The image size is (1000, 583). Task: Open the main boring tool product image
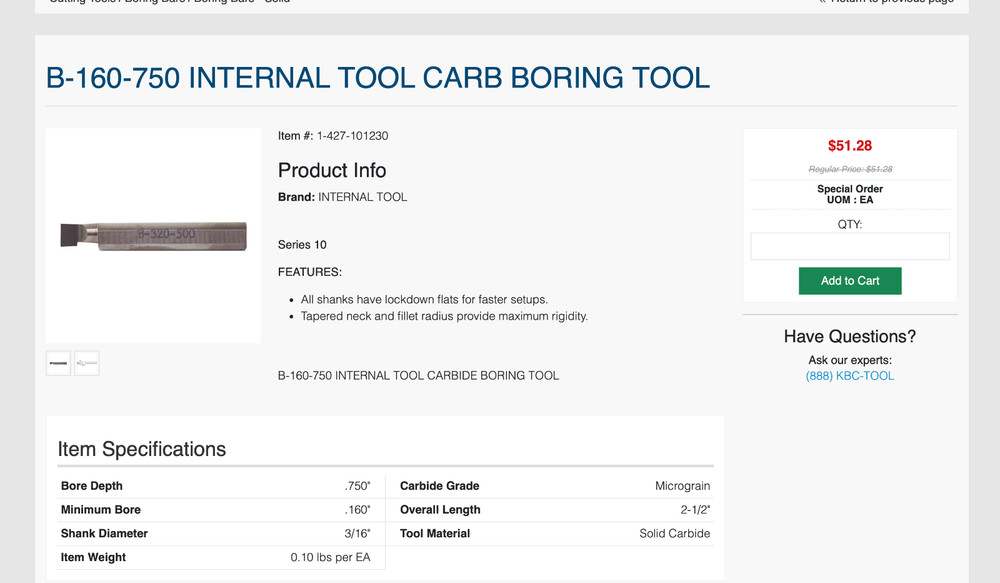click(153, 235)
